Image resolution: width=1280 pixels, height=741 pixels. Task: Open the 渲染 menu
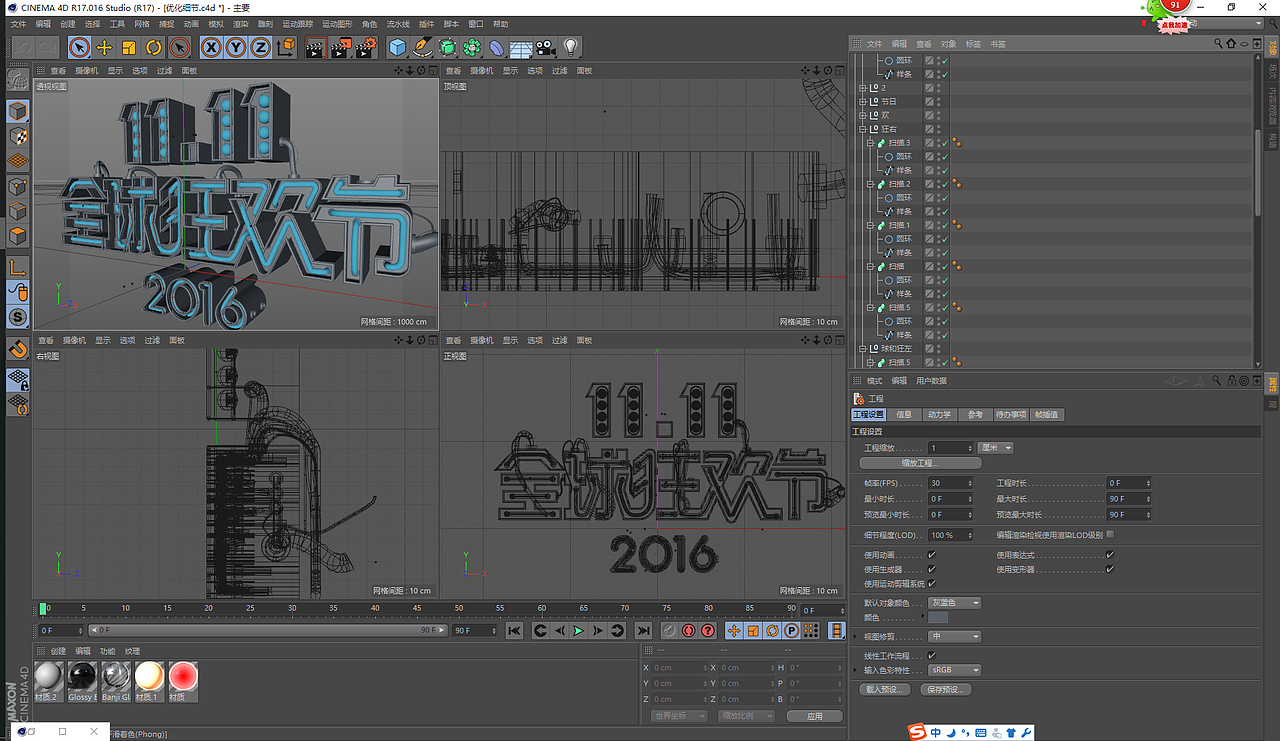tap(240, 23)
